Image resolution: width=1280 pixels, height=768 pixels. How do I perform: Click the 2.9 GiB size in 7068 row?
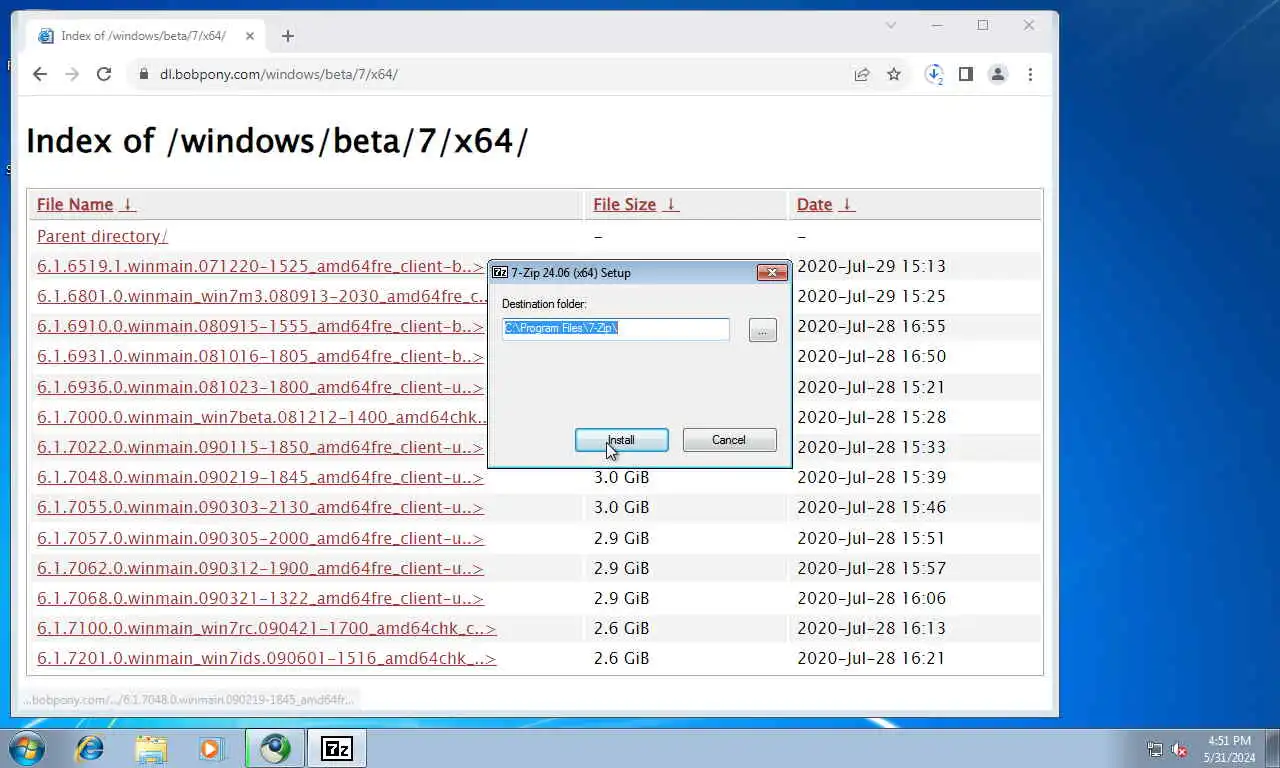point(621,598)
